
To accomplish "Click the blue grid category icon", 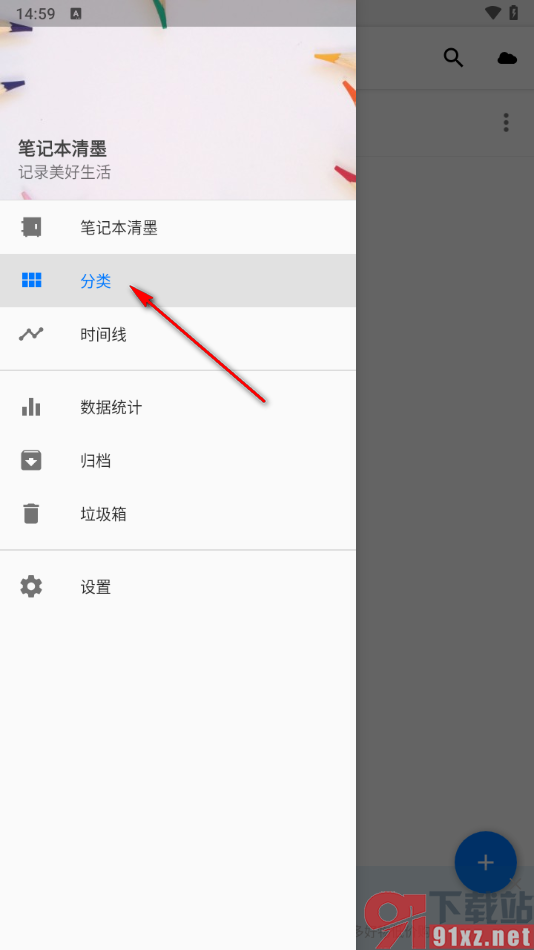I will [31, 280].
